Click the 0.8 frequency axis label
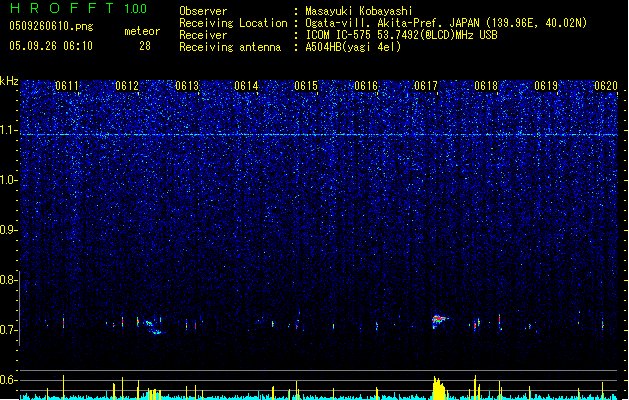 pyautogui.click(x=9, y=280)
